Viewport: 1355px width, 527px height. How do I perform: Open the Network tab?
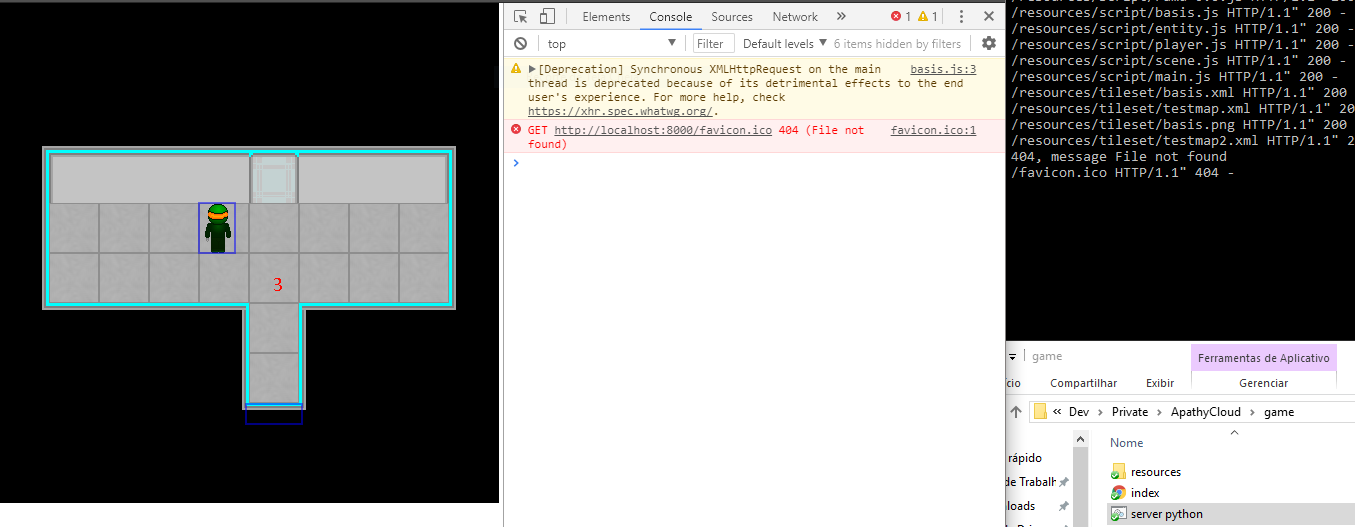(x=795, y=16)
